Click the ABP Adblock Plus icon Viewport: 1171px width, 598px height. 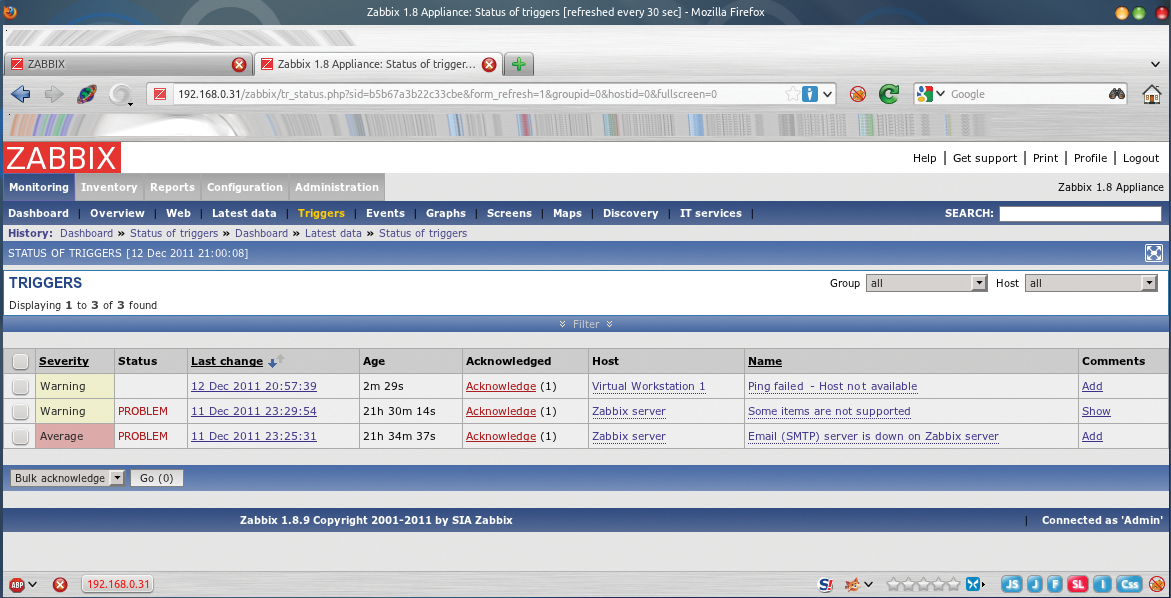(x=16, y=585)
